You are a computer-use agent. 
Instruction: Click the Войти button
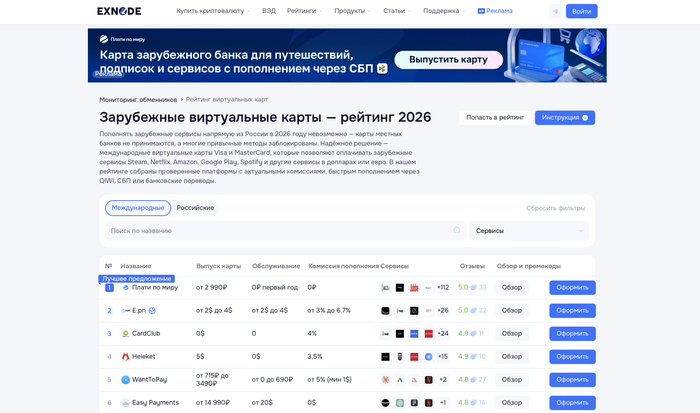(x=581, y=11)
